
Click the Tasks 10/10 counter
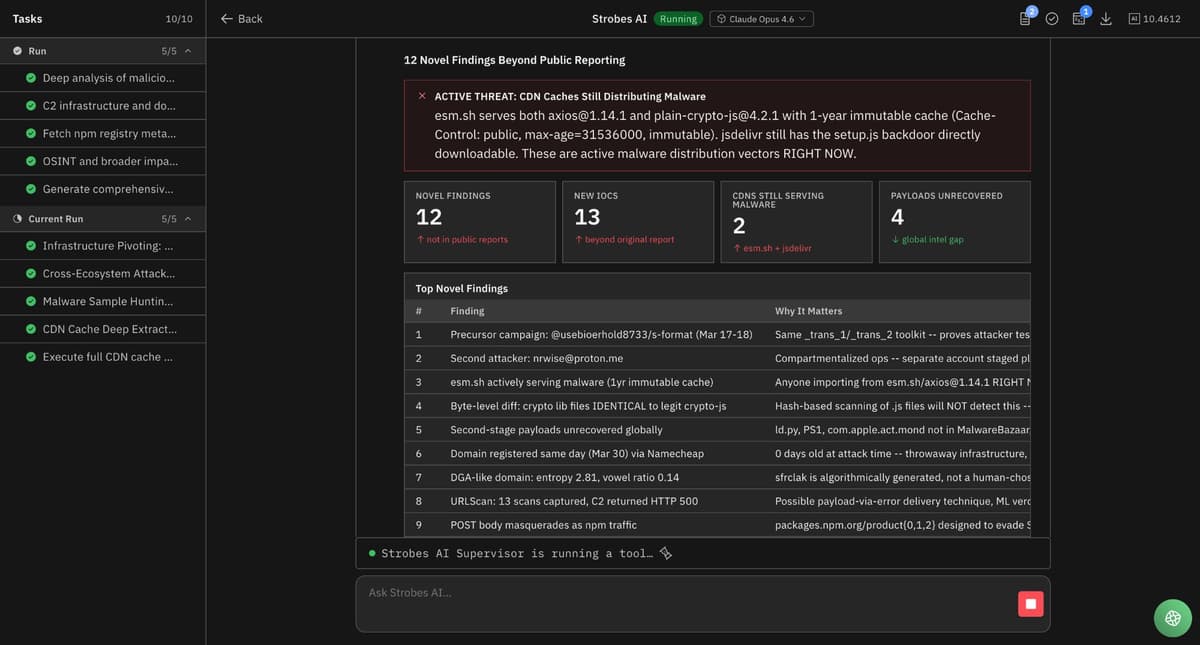(x=179, y=19)
